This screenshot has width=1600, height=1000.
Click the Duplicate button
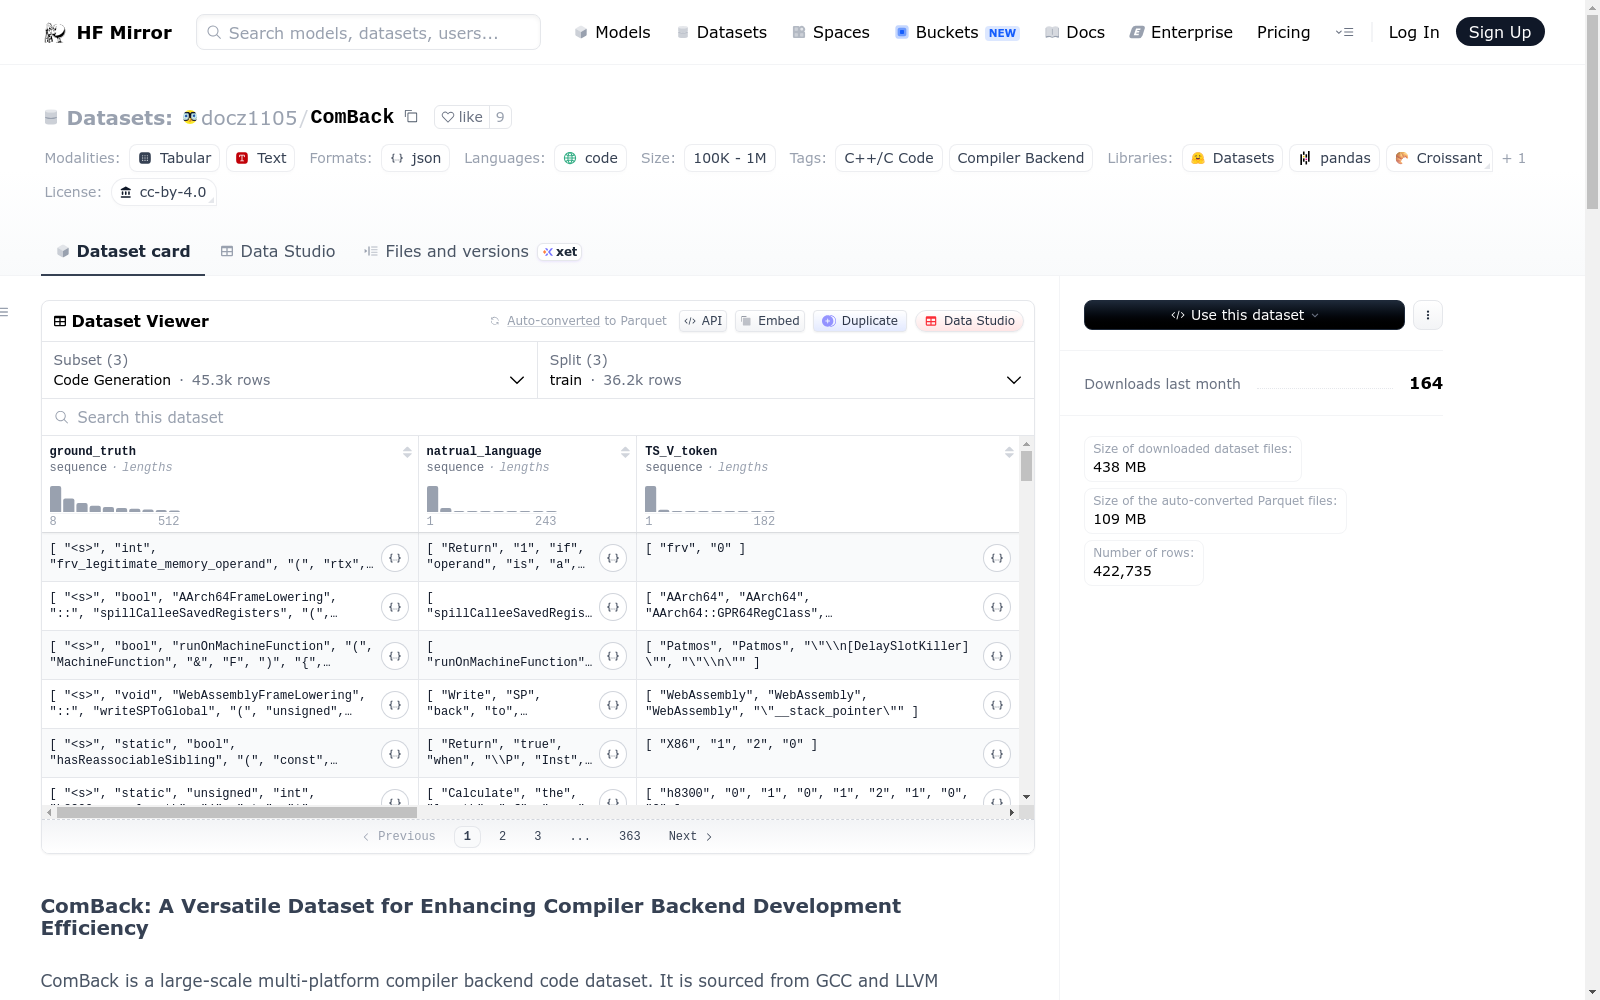pos(860,321)
